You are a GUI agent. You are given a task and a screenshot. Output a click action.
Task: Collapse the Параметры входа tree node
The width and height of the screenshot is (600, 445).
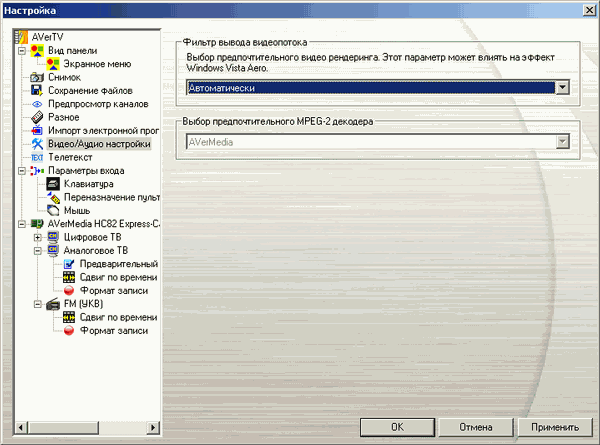[21, 171]
